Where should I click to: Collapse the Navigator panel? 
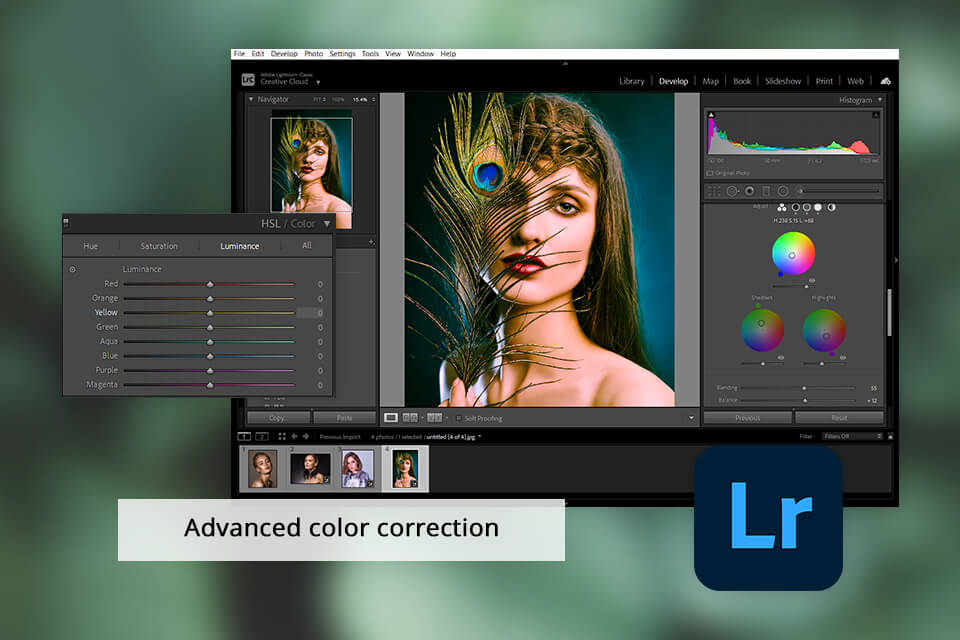(x=251, y=99)
